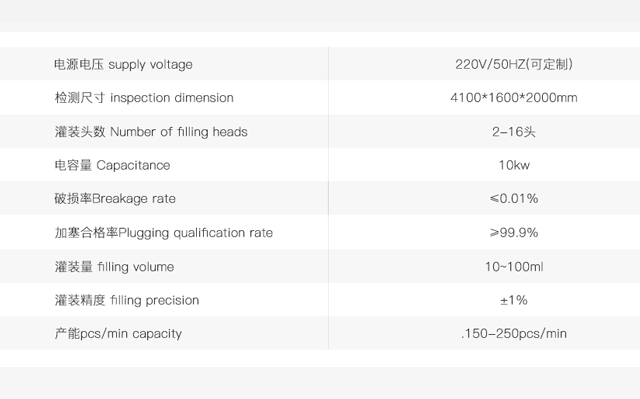Viewport: 640px width, 399px height.
Task: Select the 10kw value
Action: 514,165
